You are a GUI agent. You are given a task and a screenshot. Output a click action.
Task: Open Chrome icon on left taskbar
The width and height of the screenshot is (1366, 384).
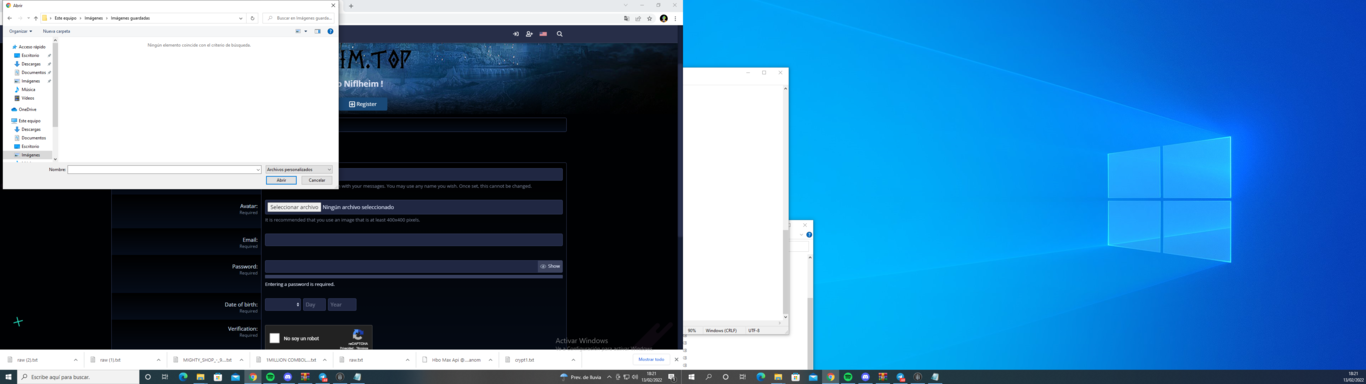[253, 377]
